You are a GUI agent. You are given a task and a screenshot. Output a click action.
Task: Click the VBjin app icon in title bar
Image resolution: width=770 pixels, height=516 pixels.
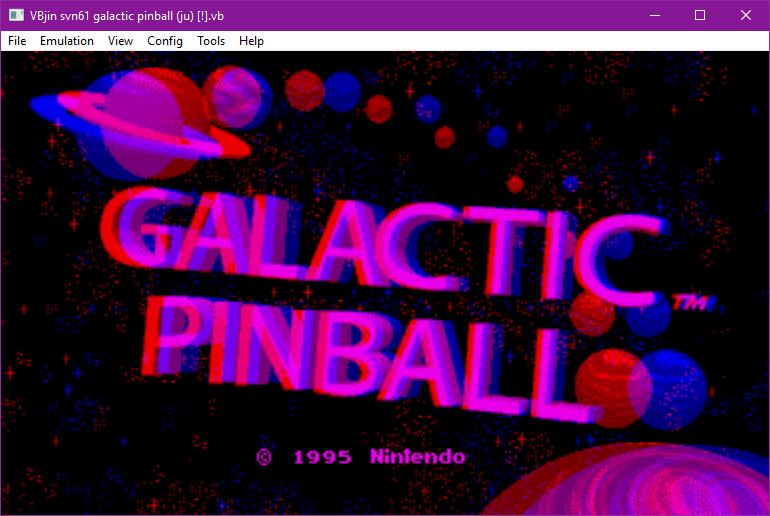tap(16, 15)
